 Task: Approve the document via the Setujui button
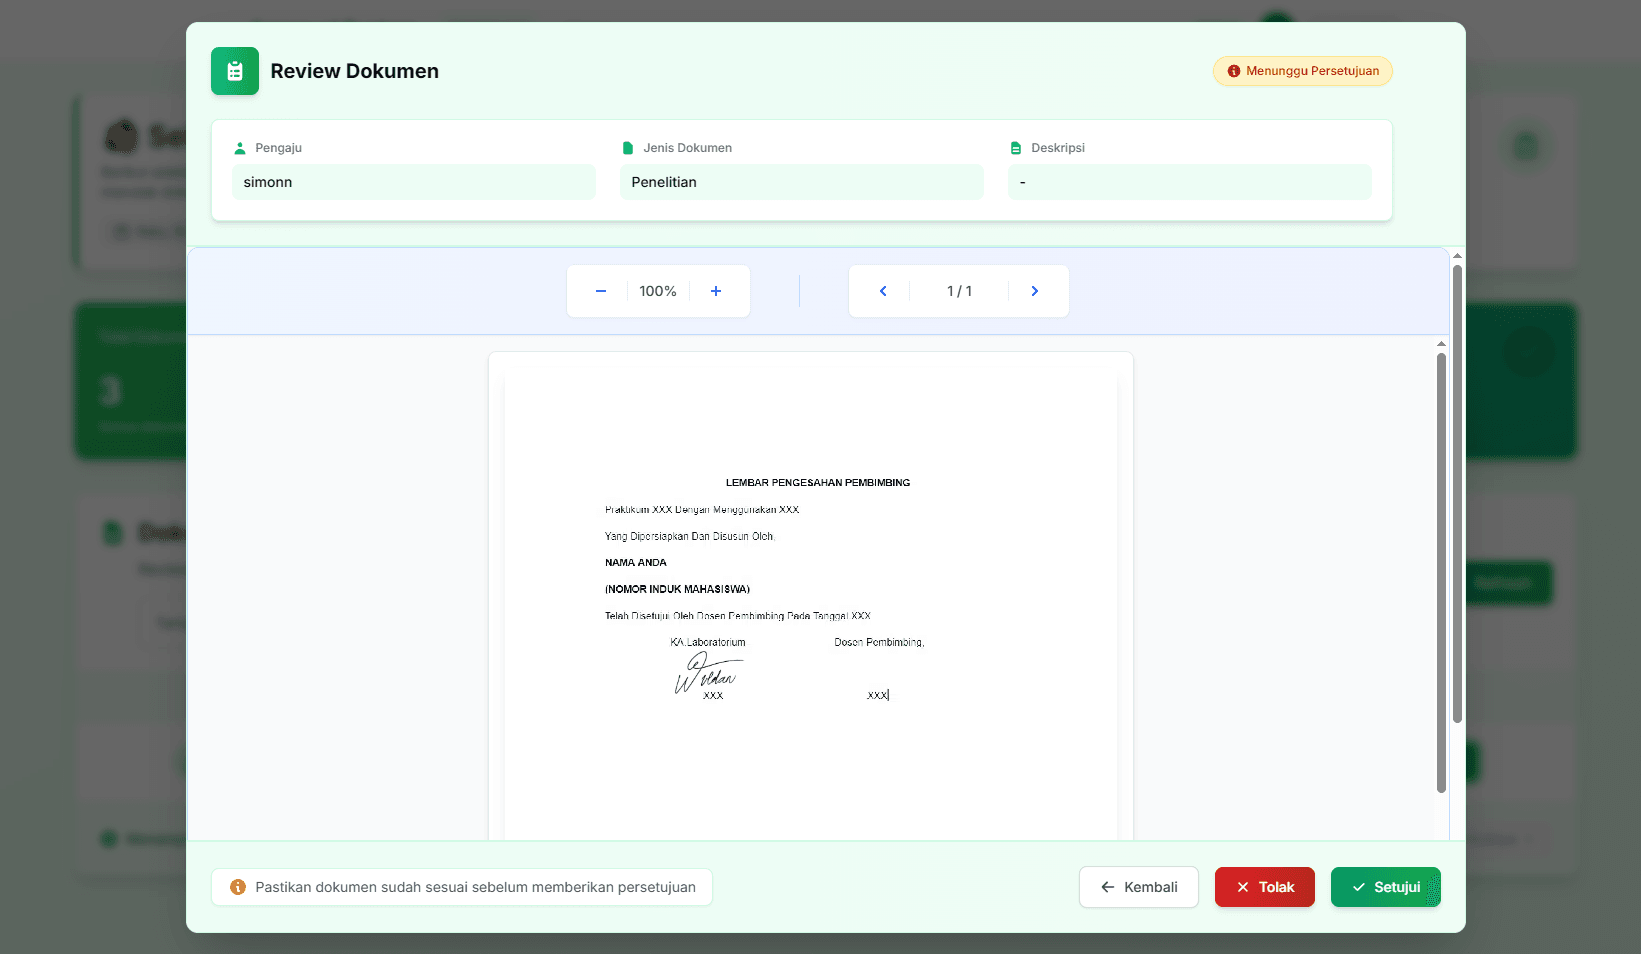(1385, 887)
